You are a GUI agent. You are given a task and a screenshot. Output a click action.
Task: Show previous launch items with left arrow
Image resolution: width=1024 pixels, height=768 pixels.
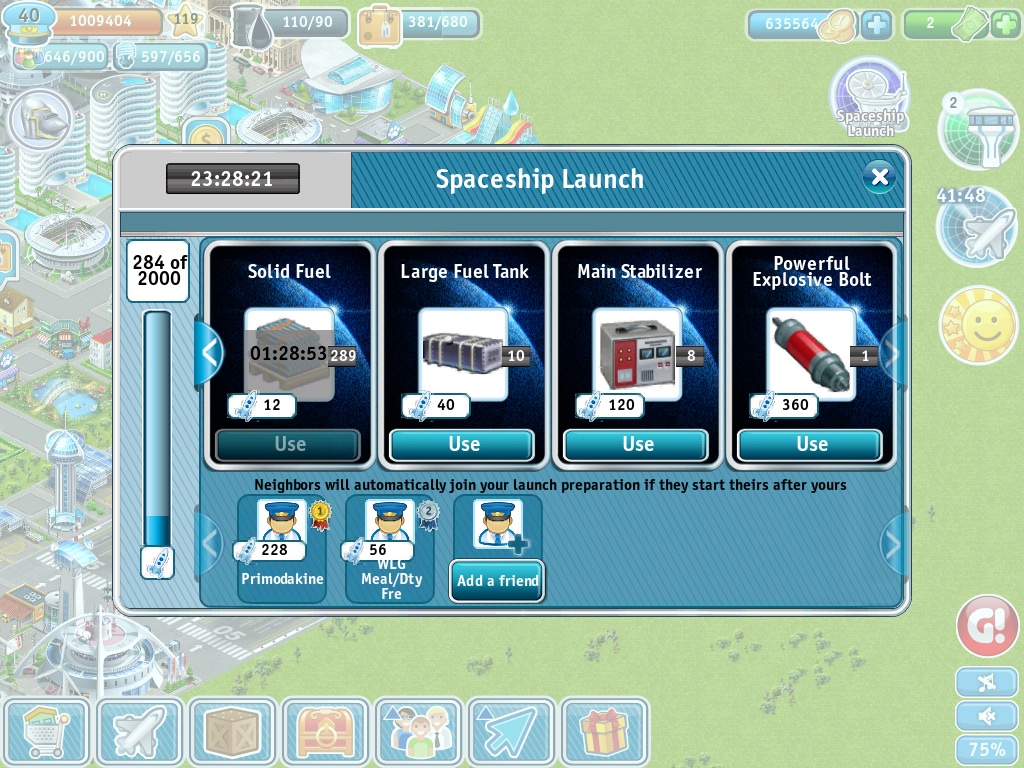(209, 353)
